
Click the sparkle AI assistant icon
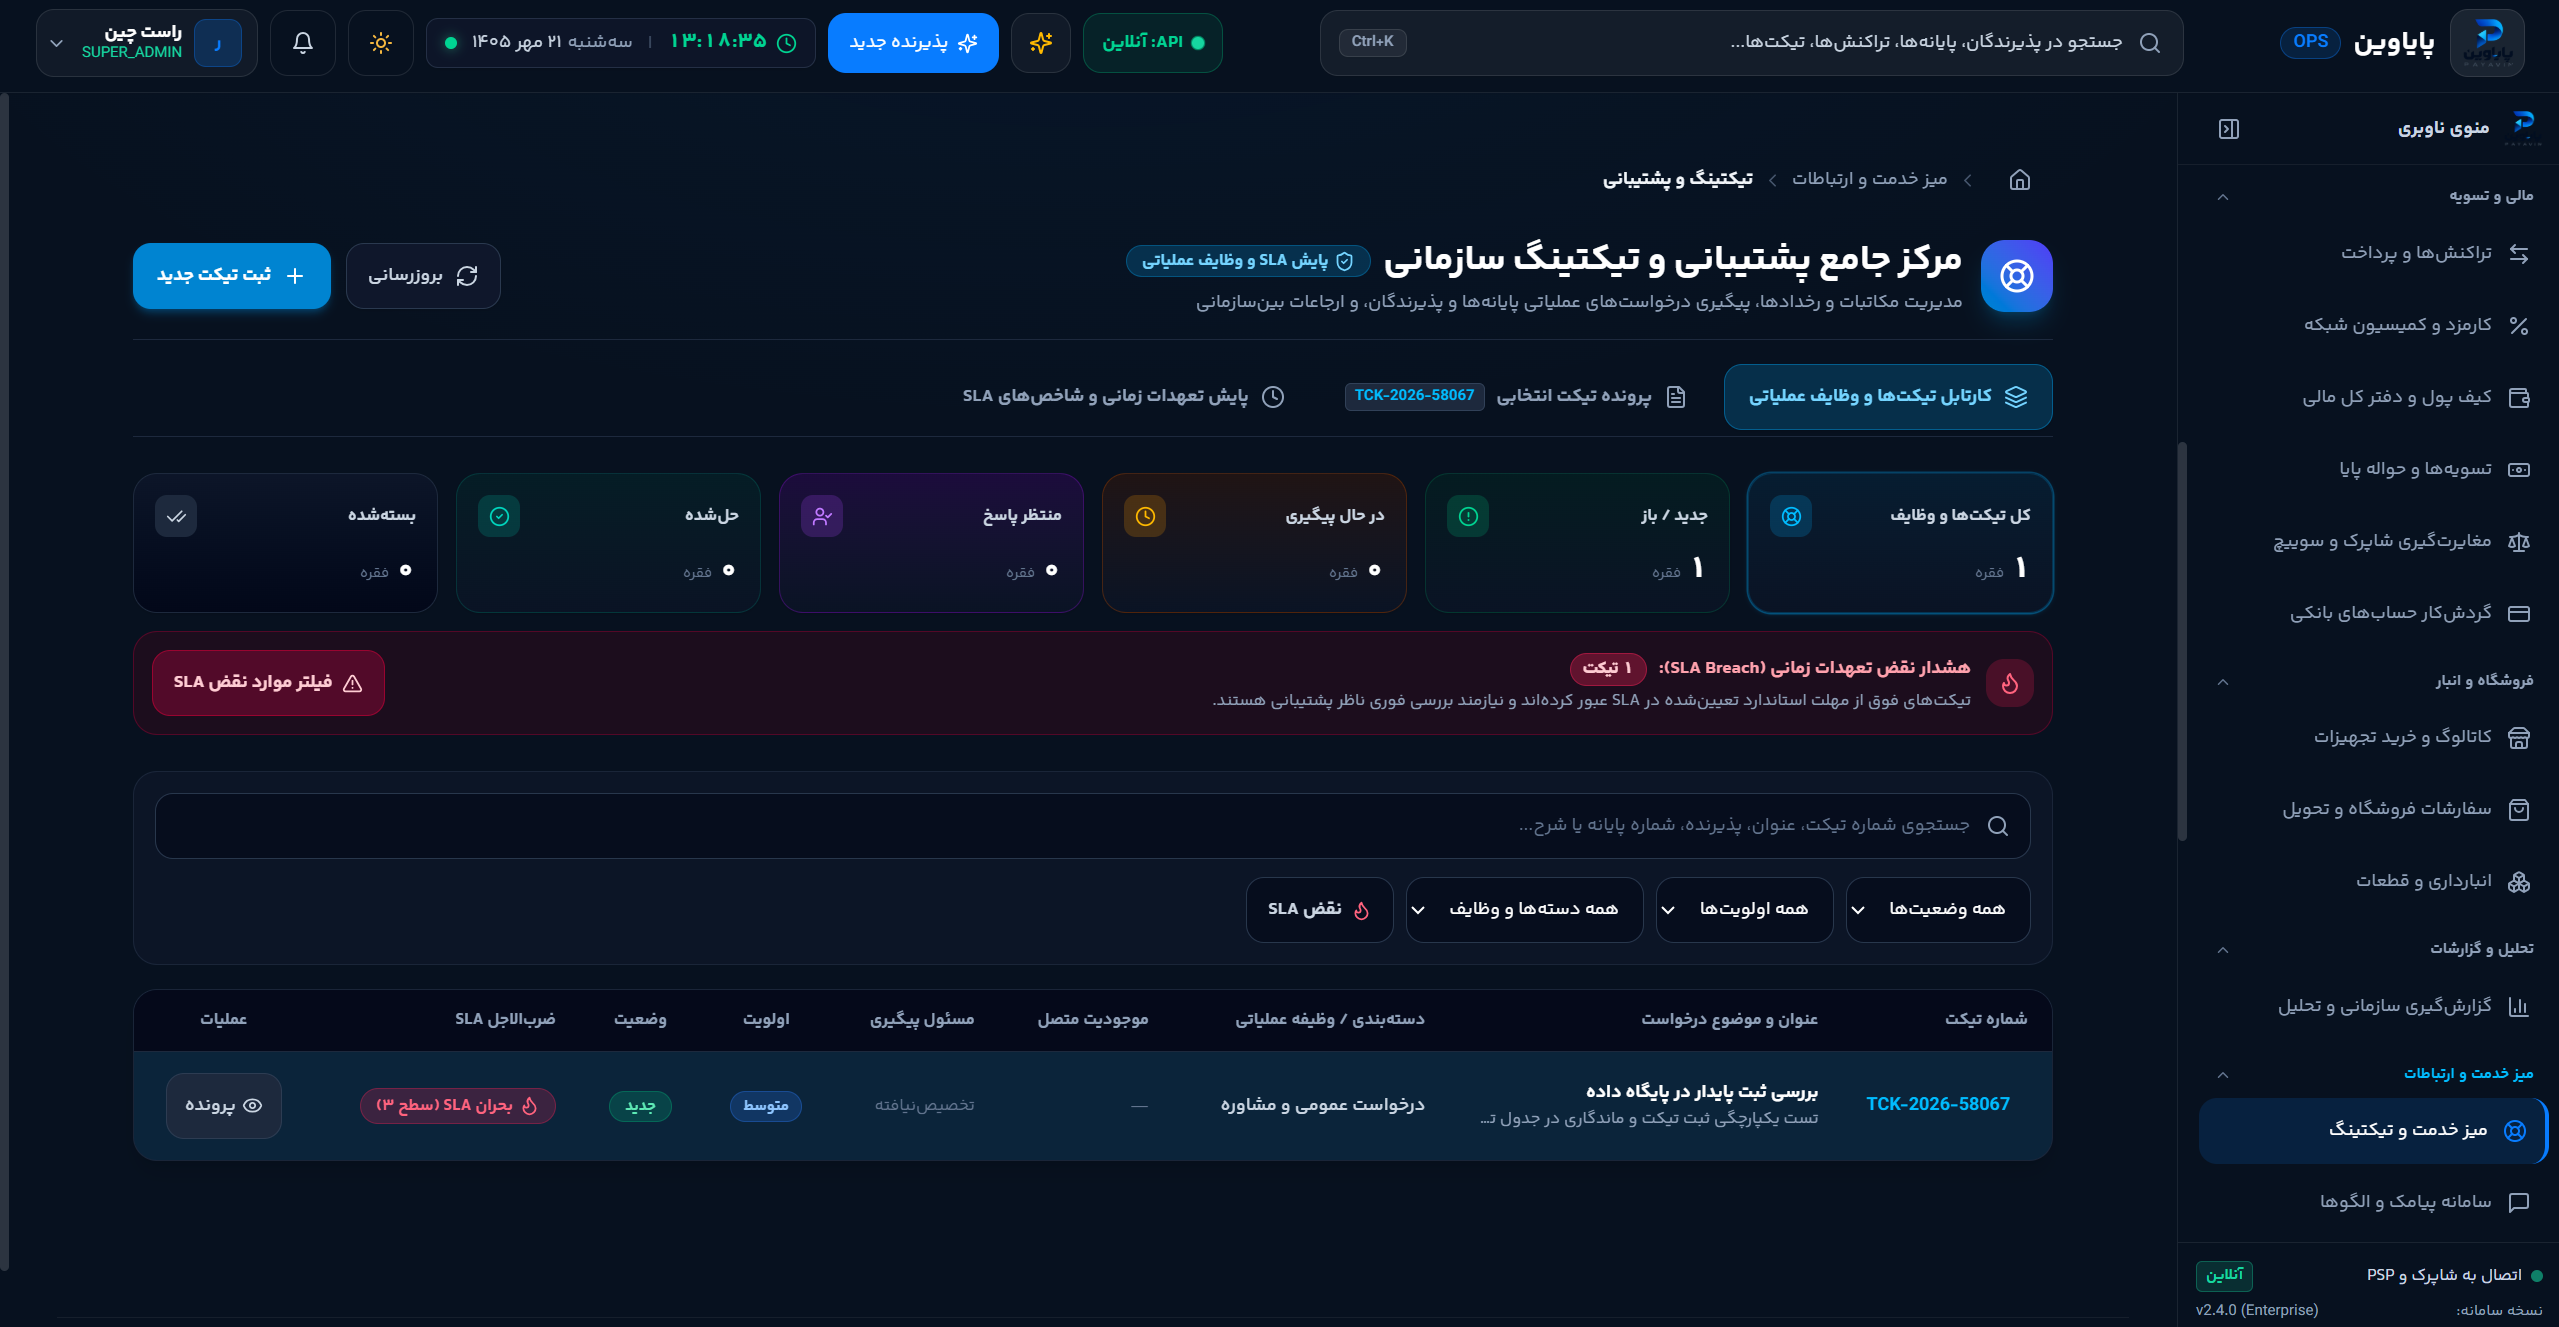pyautogui.click(x=1041, y=43)
